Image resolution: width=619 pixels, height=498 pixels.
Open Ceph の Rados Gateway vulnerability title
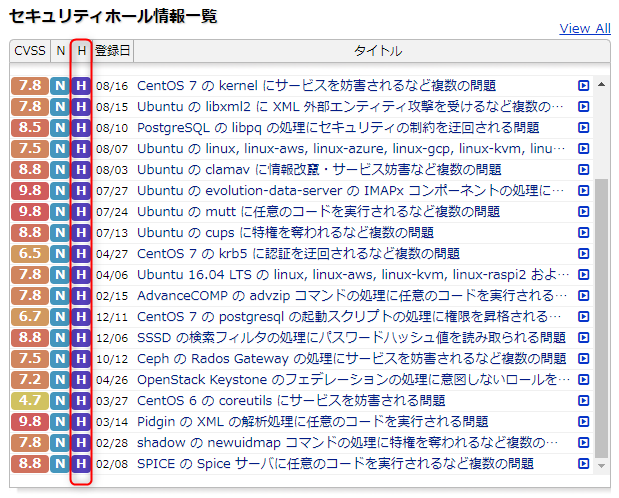pos(351,359)
